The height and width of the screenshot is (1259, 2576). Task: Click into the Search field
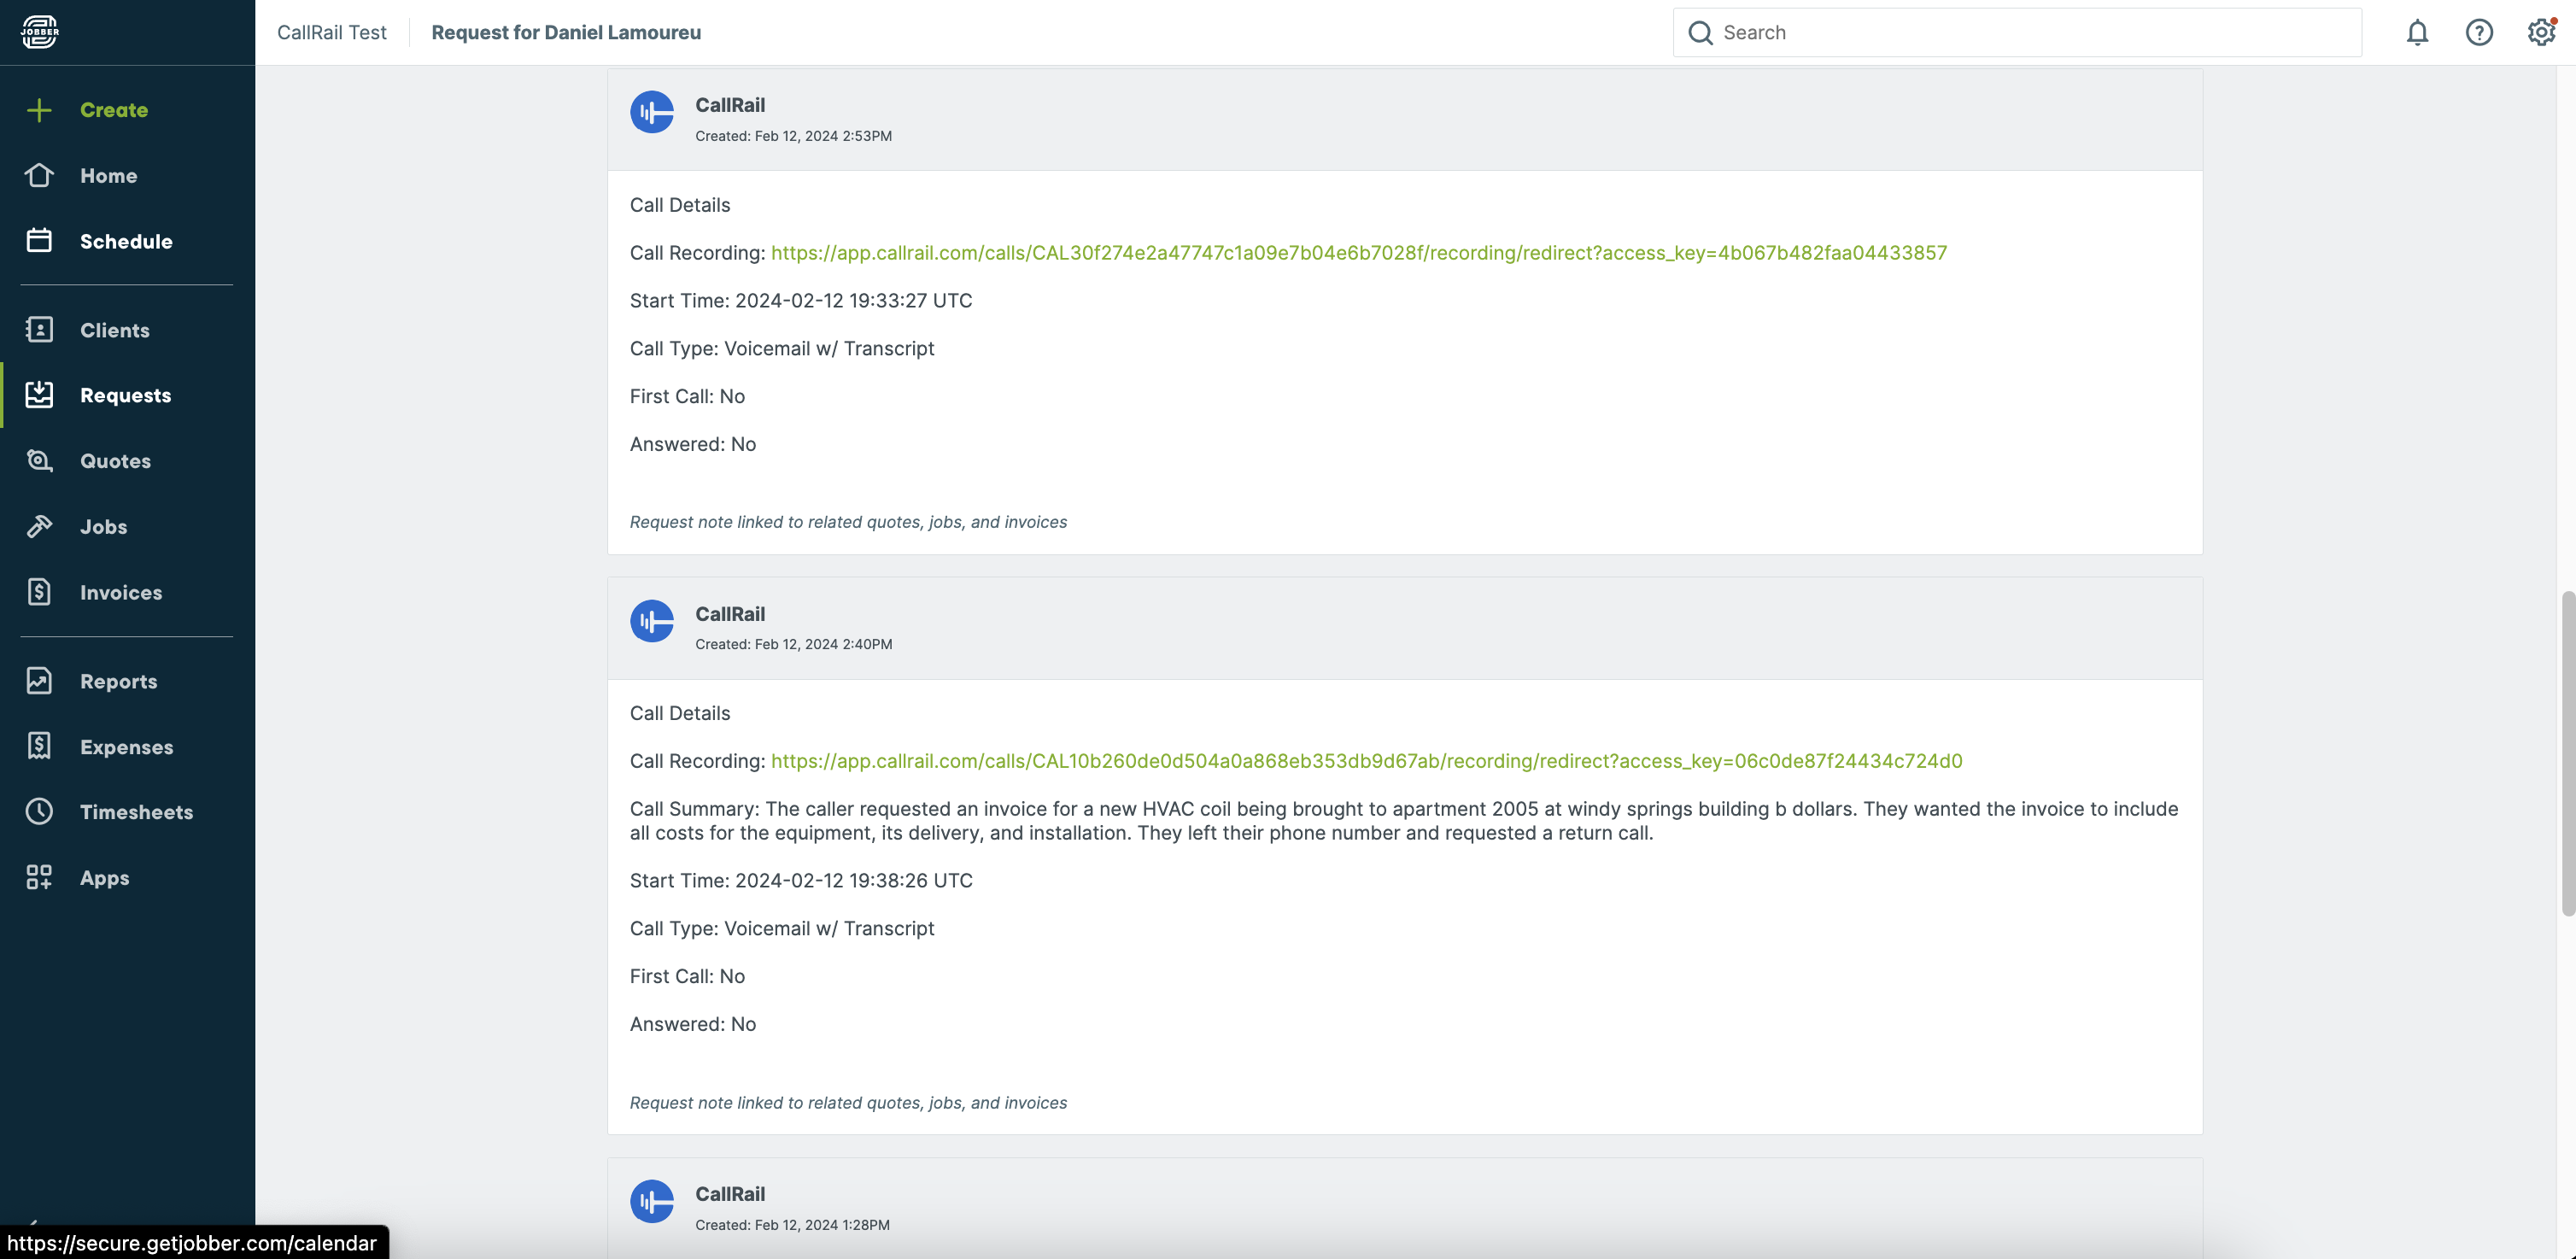2030,33
